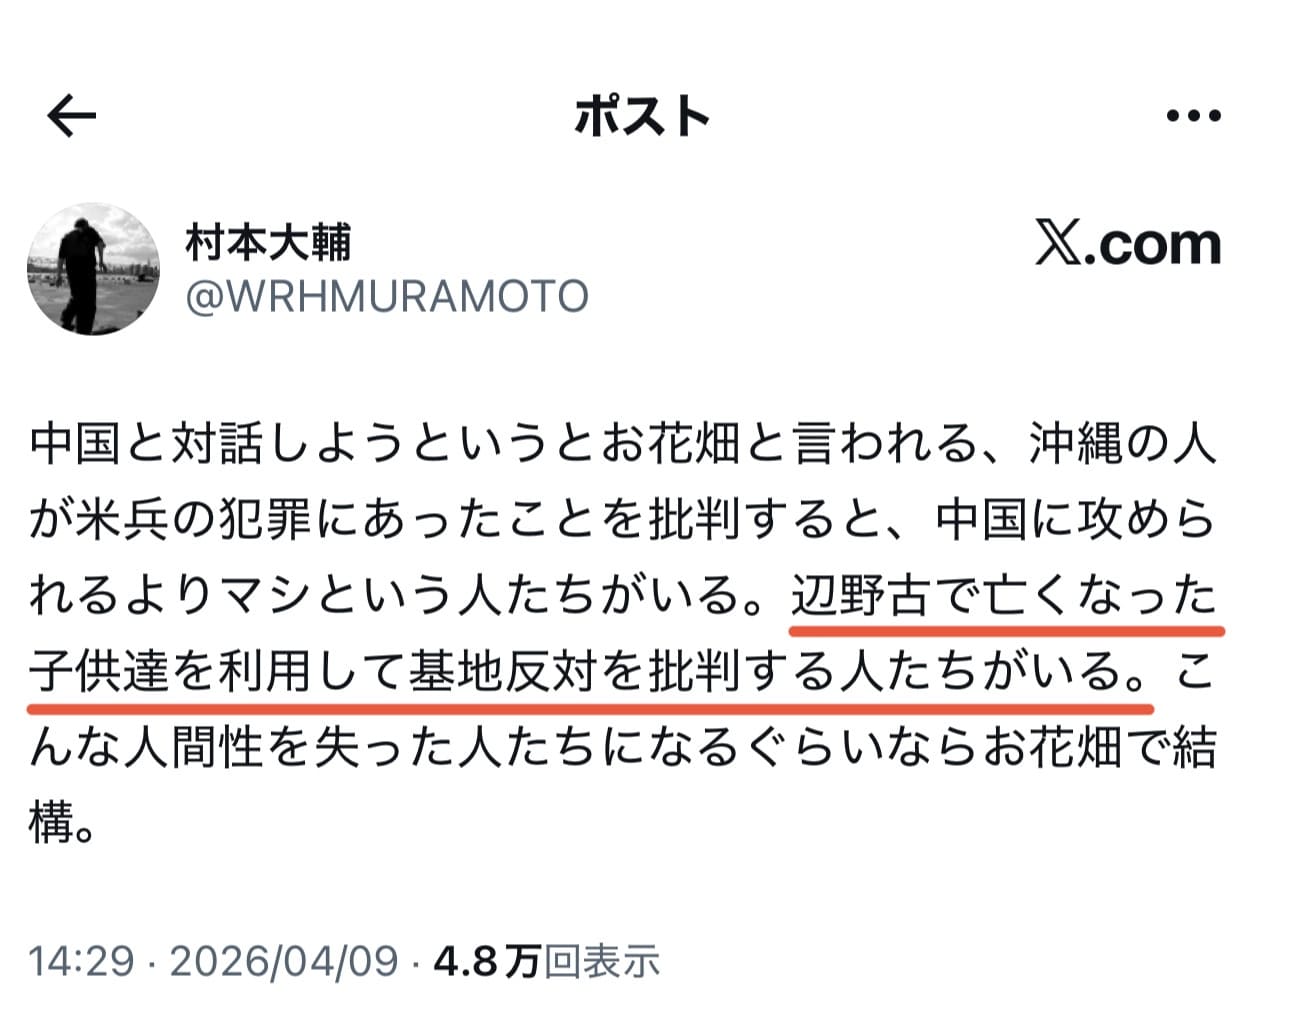Screen dimensions: 1290x1017
Task: Open 村本大輔's profile avatar
Action: [x=93, y=268]
